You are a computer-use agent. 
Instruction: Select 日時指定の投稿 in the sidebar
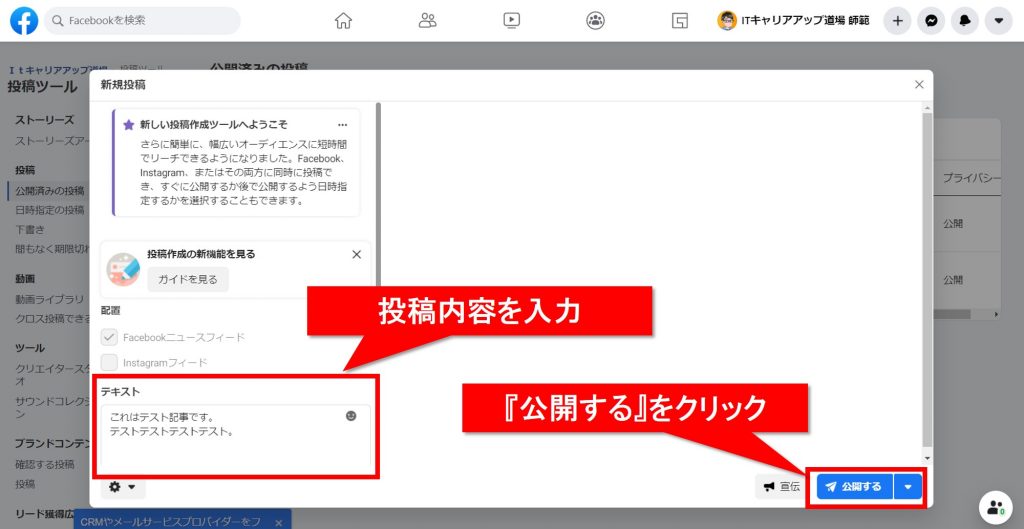(50, 210)
